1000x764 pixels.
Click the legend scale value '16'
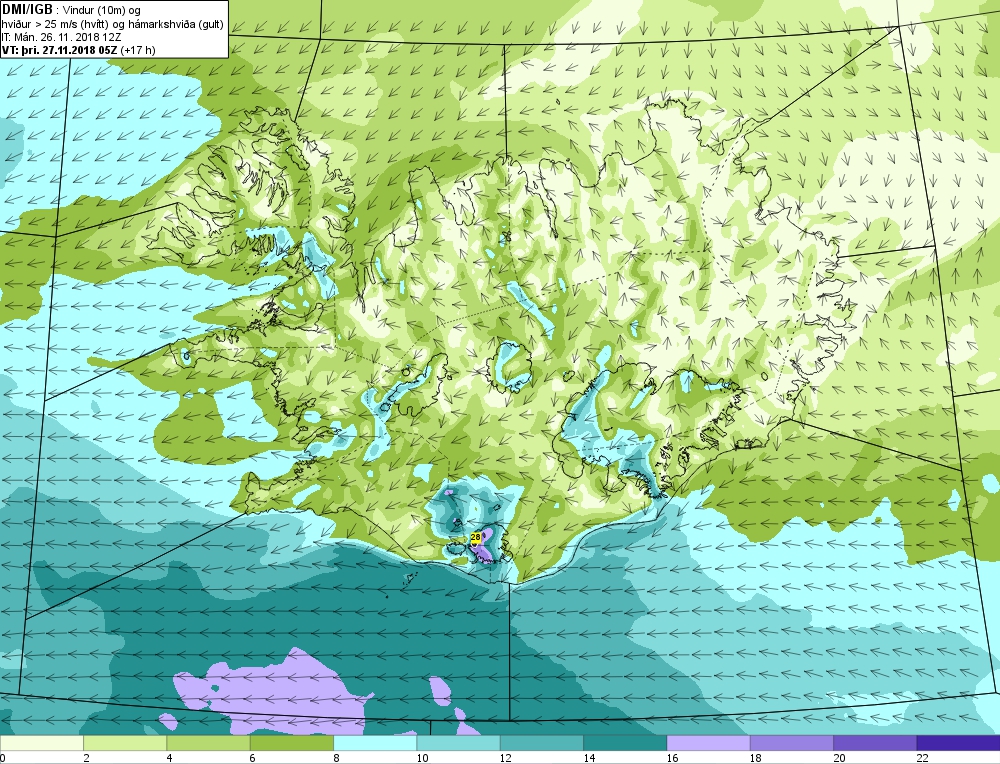pos(672,758)
